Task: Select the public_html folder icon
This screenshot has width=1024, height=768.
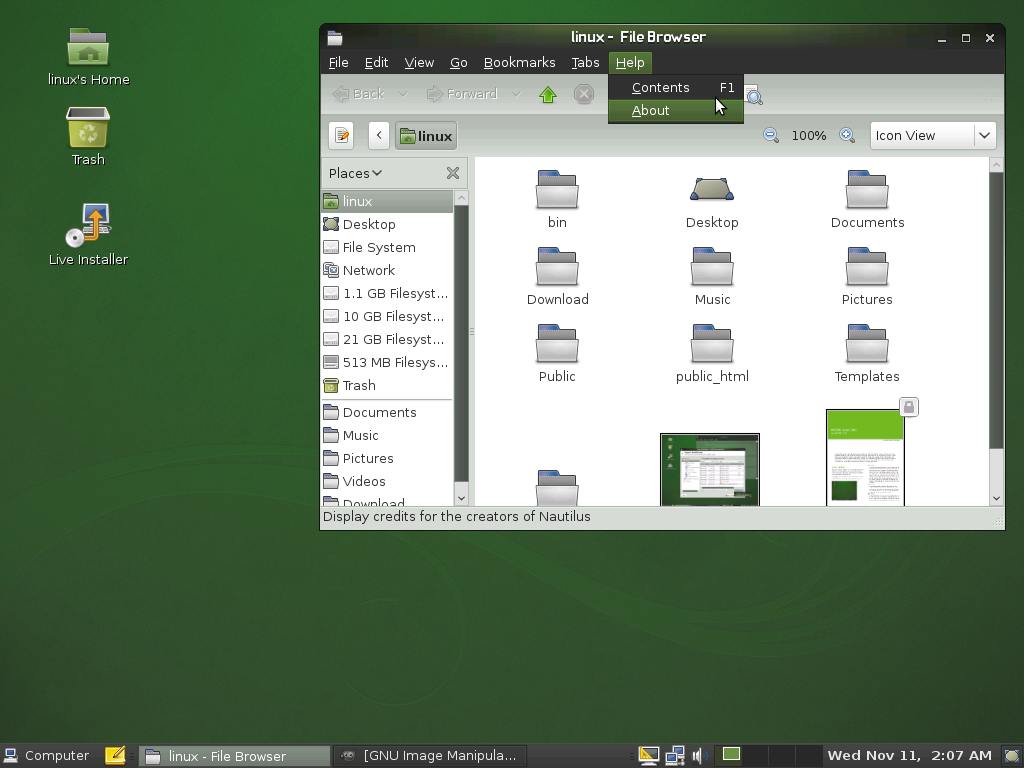Action: 711,345
